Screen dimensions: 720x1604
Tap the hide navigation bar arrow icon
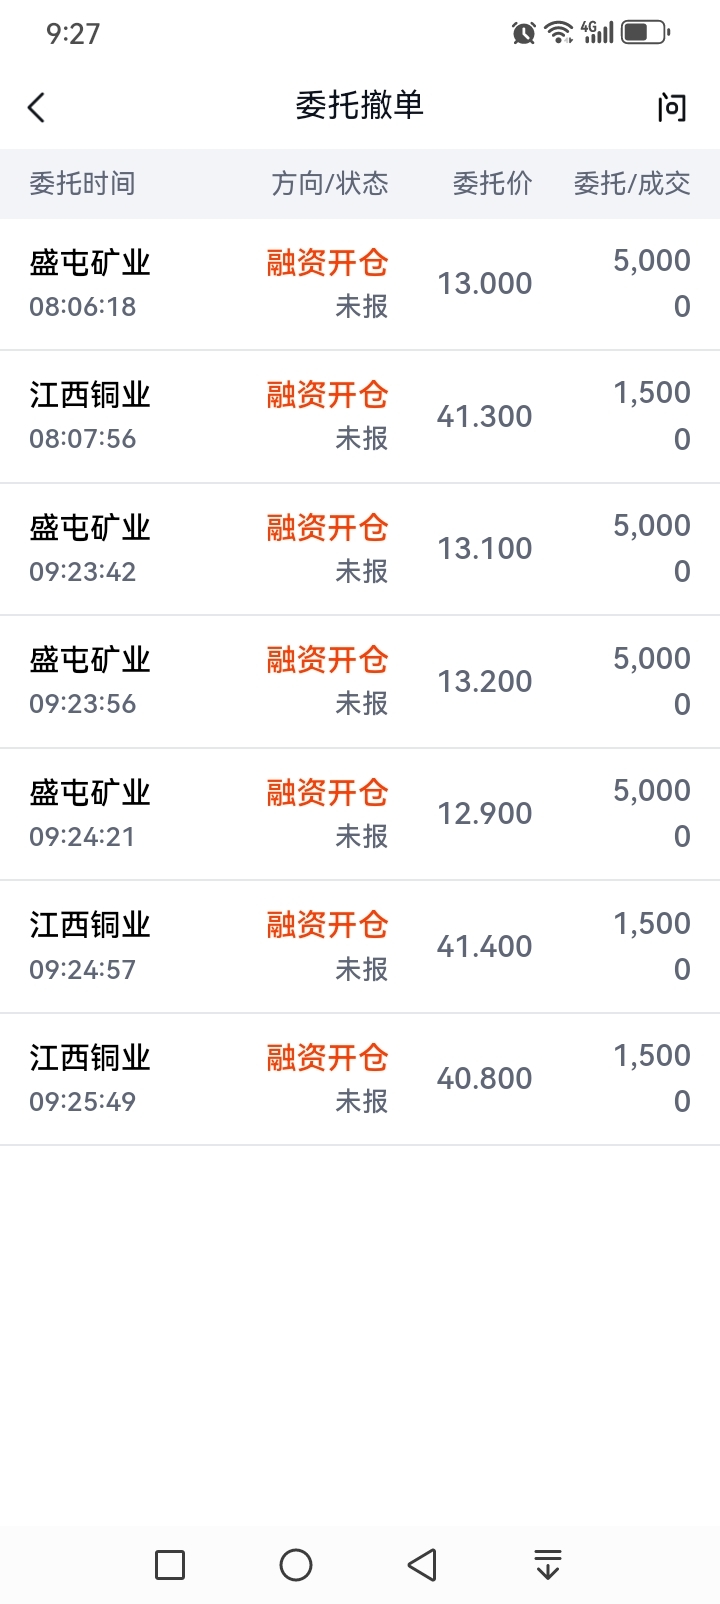pos(547,1564)
